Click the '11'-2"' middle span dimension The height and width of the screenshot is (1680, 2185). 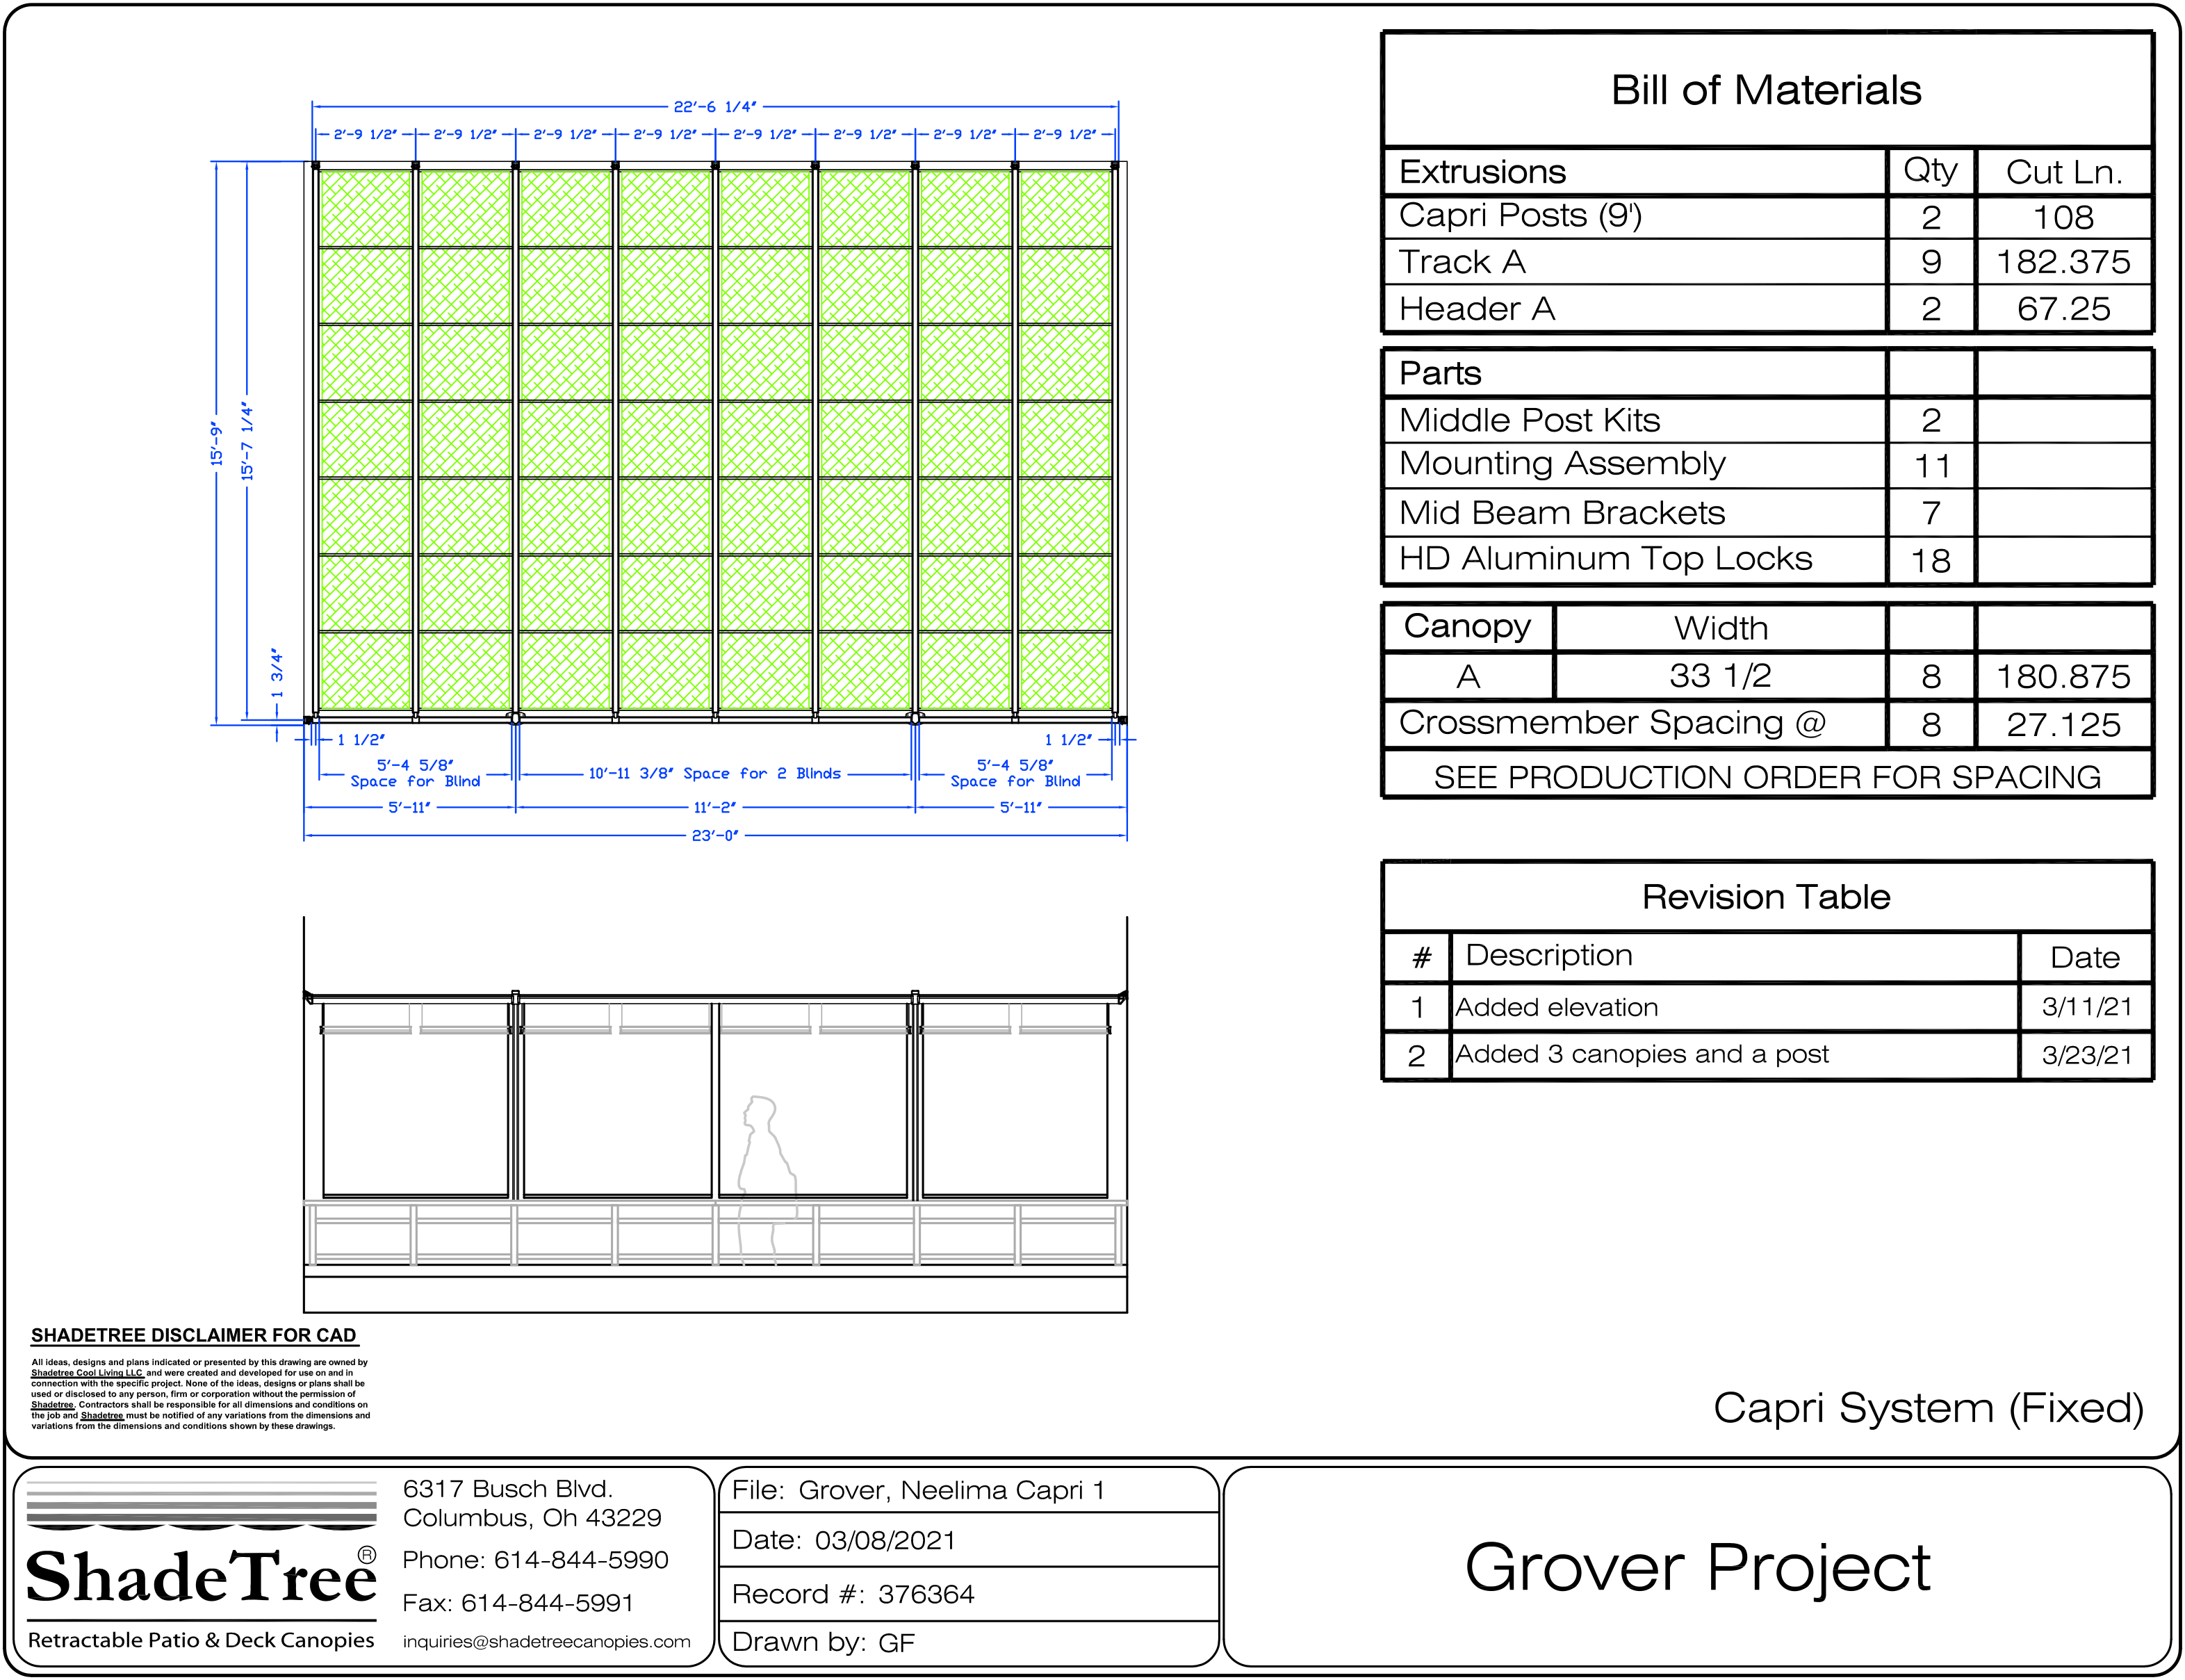coord(715,808)
